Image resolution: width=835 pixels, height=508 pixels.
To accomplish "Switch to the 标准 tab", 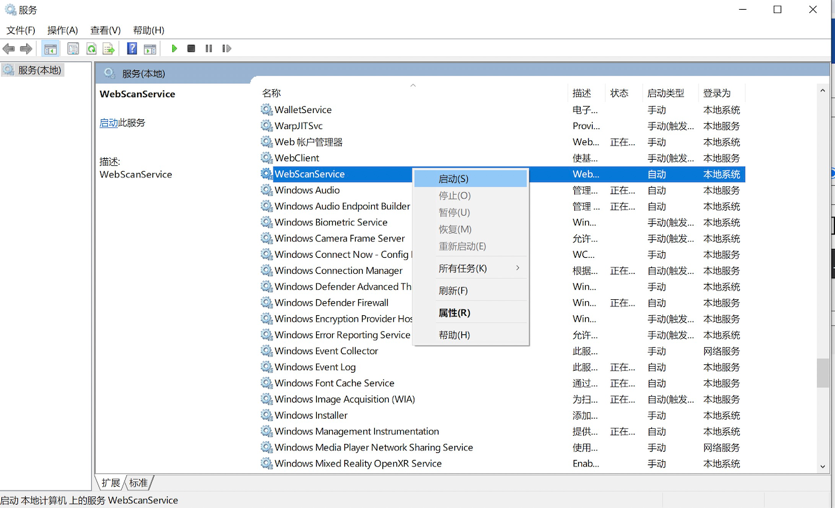I will tap(138, 483).
